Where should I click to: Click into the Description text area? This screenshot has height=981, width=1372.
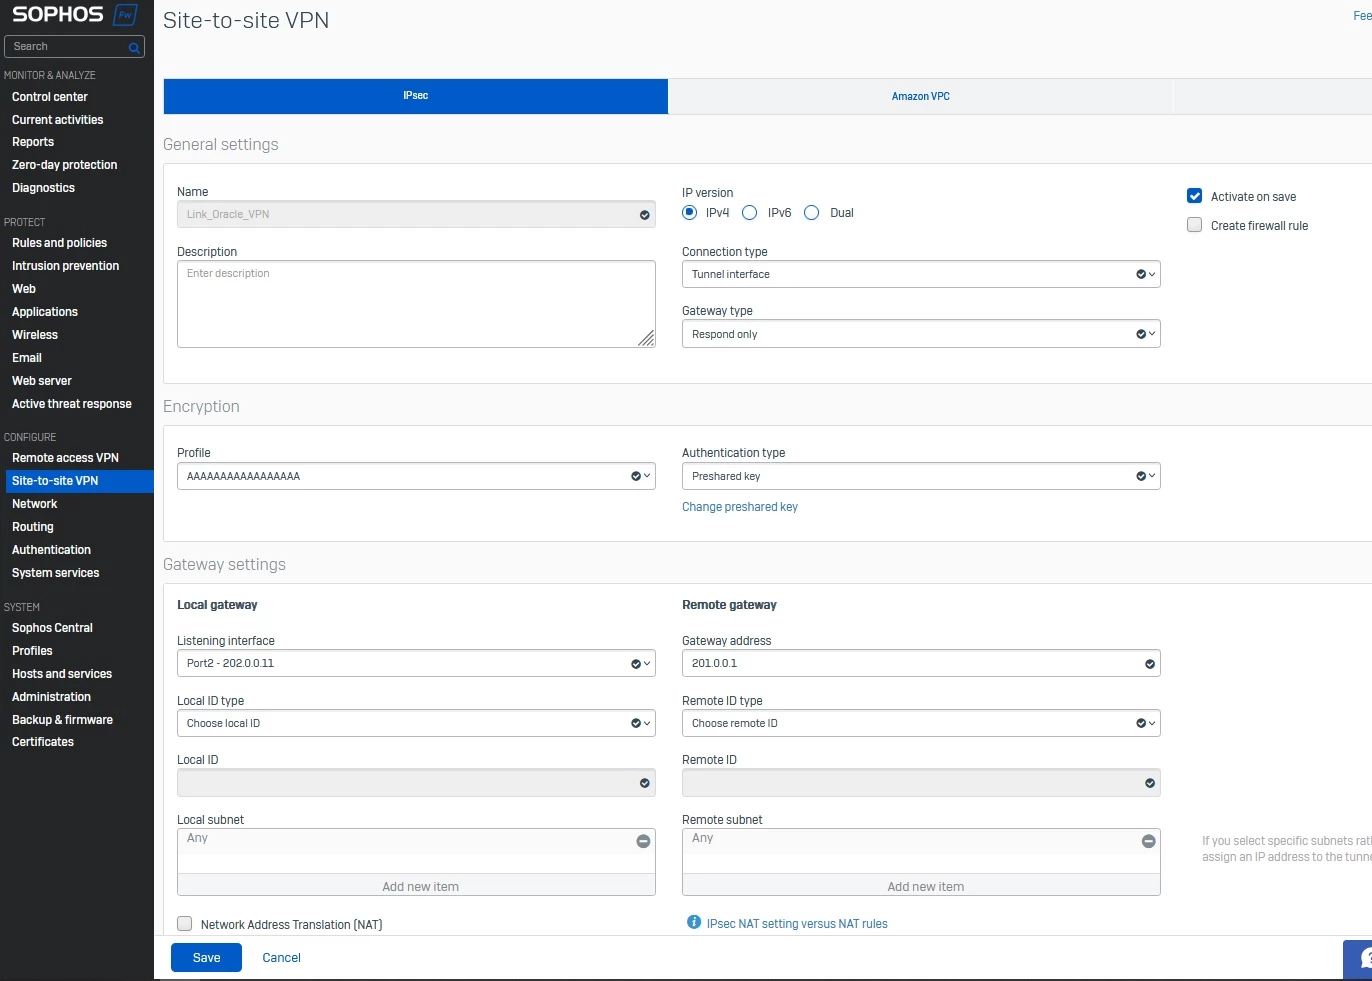[x=416, y=304]
